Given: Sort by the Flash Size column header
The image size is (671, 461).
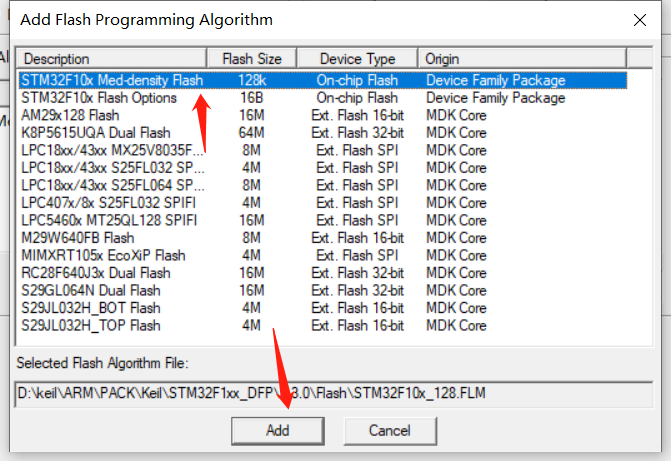Looking at the screenshot, I should click(252, 59).
